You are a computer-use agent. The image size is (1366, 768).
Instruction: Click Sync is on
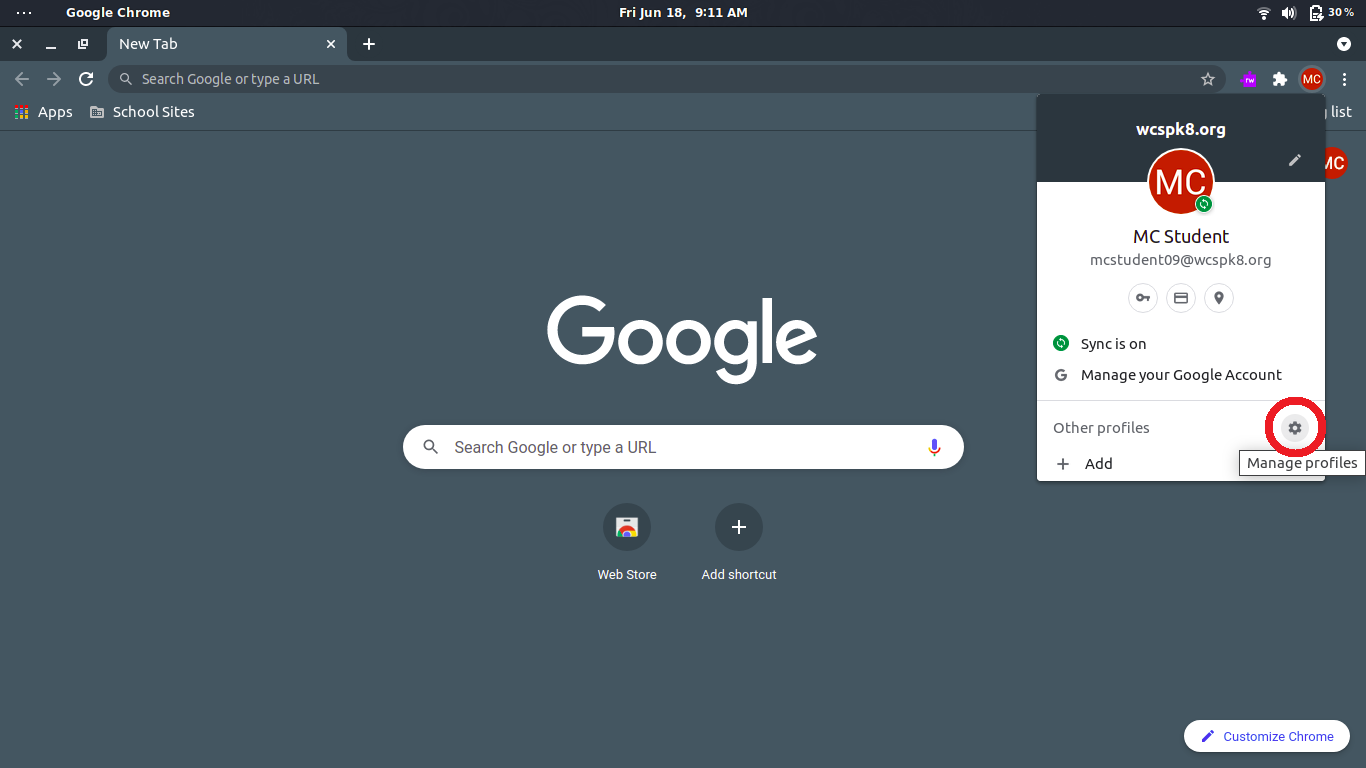(1181, 344)
